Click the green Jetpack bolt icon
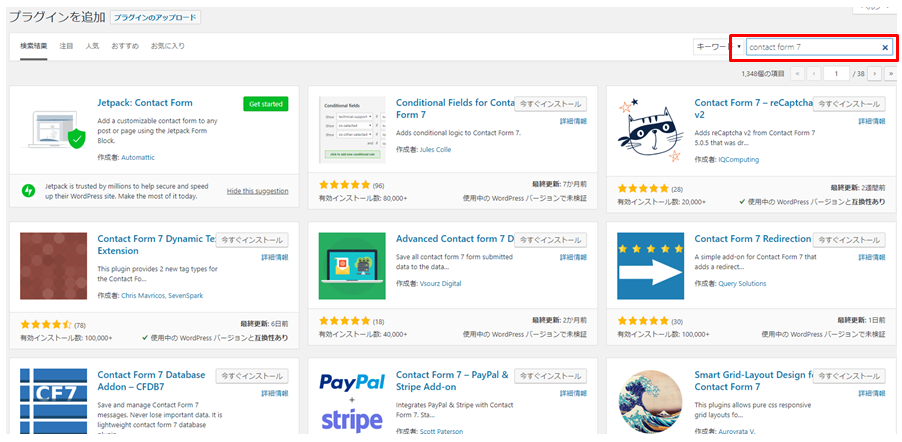The image size is (902, 442). [x=28, y=190]
